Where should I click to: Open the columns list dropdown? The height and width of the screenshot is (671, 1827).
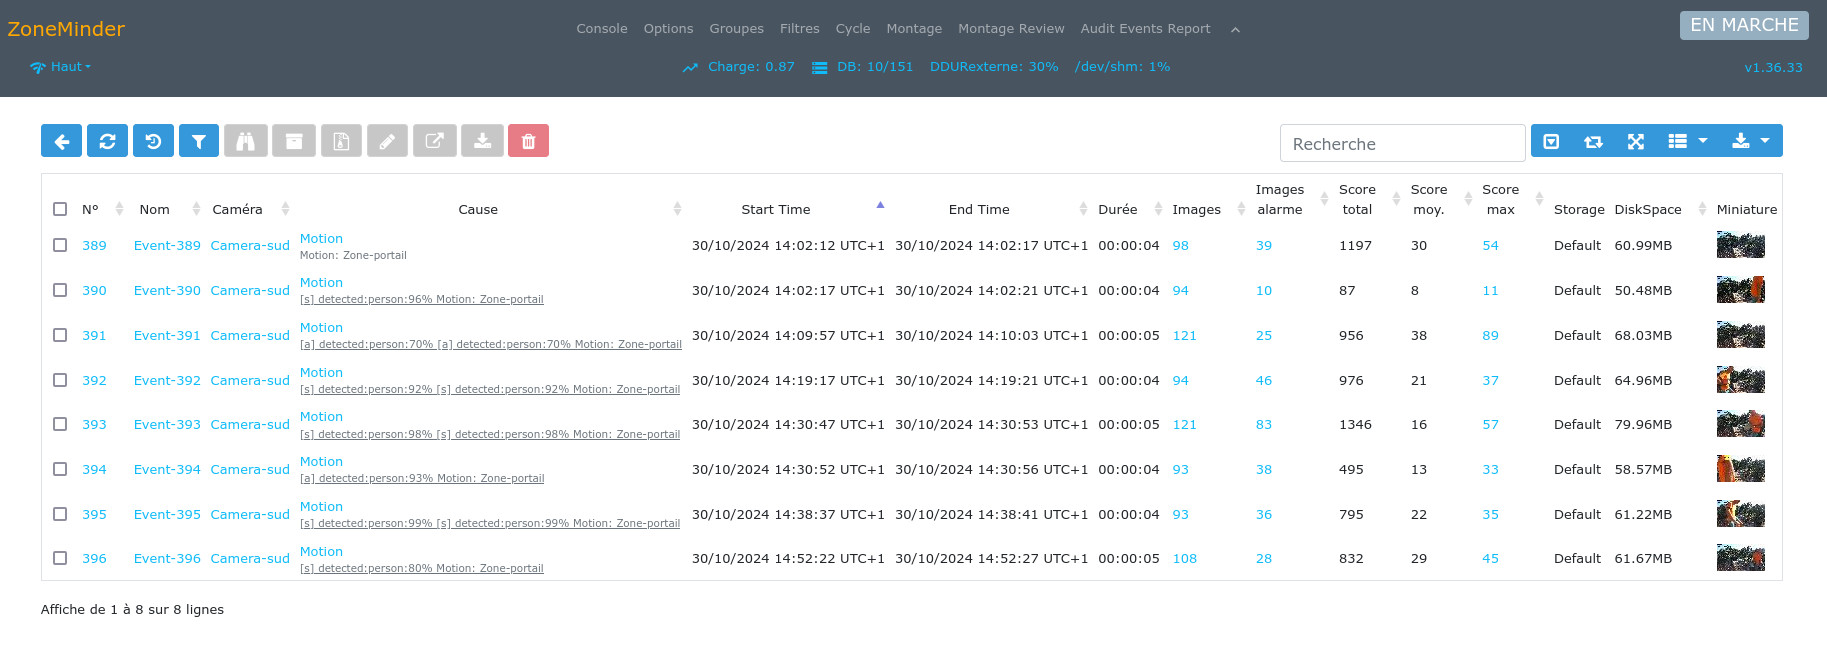[1688, 141]
